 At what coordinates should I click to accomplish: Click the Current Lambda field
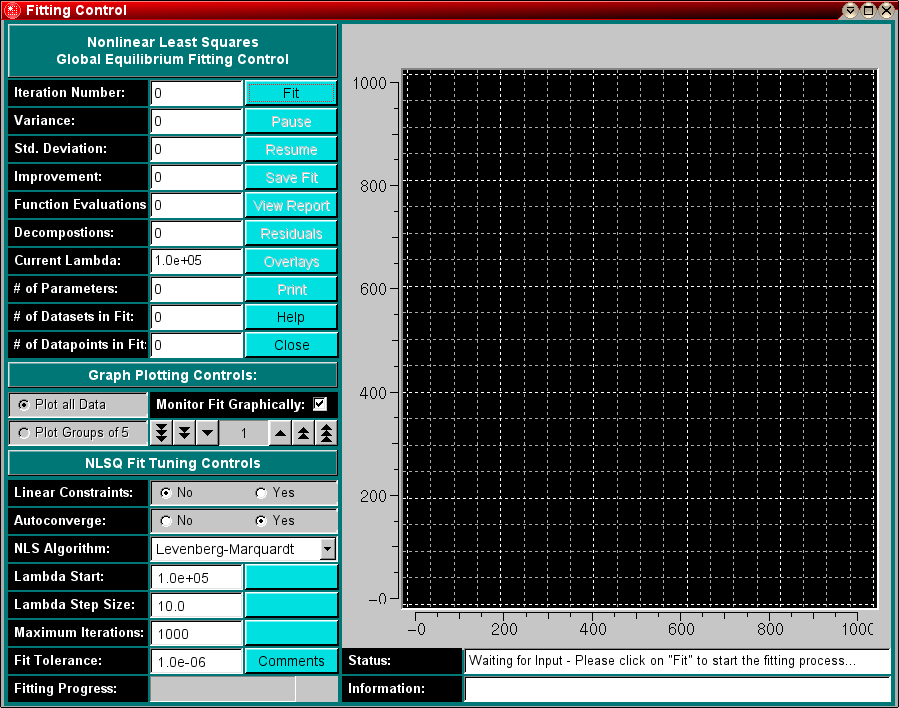pos(197,261)
